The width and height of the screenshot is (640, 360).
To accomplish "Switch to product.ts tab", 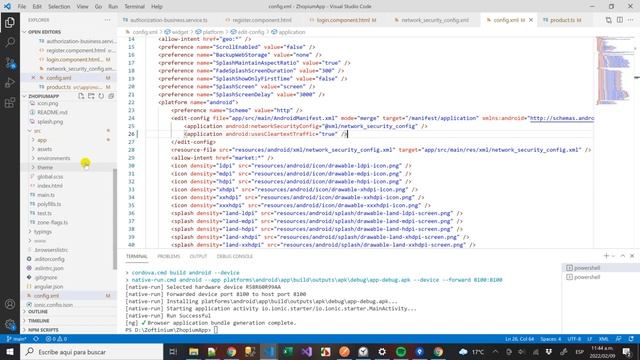I will click(562, 20).
